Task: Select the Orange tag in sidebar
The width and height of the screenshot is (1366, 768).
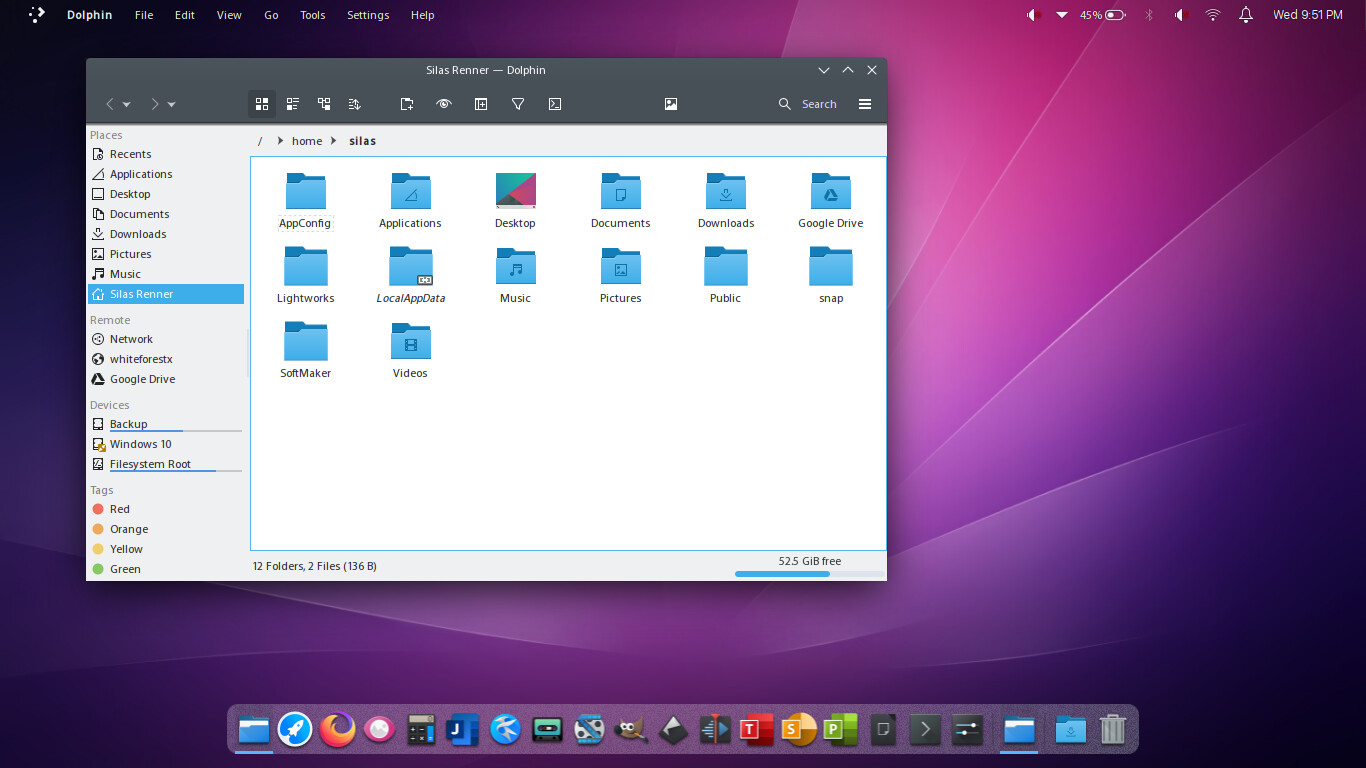Action: (128, 529)
